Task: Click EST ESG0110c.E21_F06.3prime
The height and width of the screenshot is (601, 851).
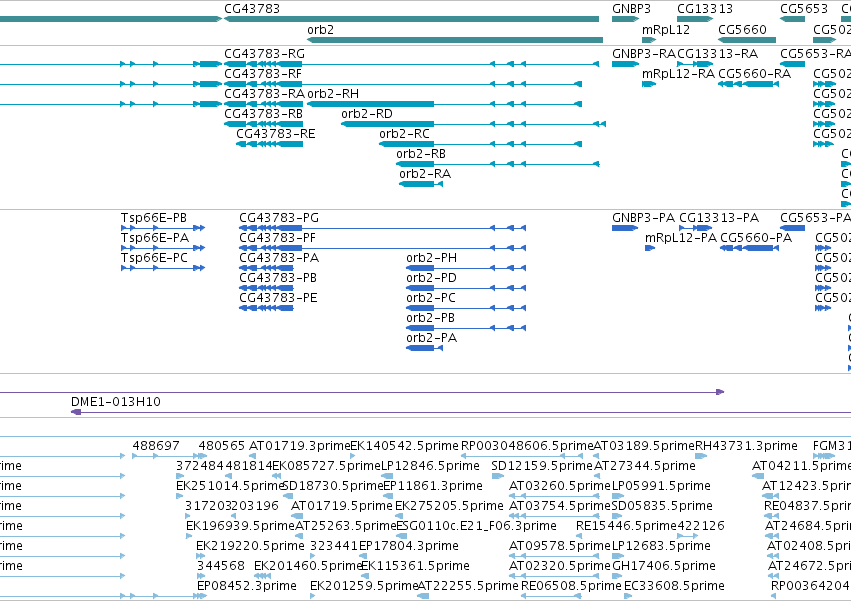Action: pyautogui.click(x=476, y=526)
